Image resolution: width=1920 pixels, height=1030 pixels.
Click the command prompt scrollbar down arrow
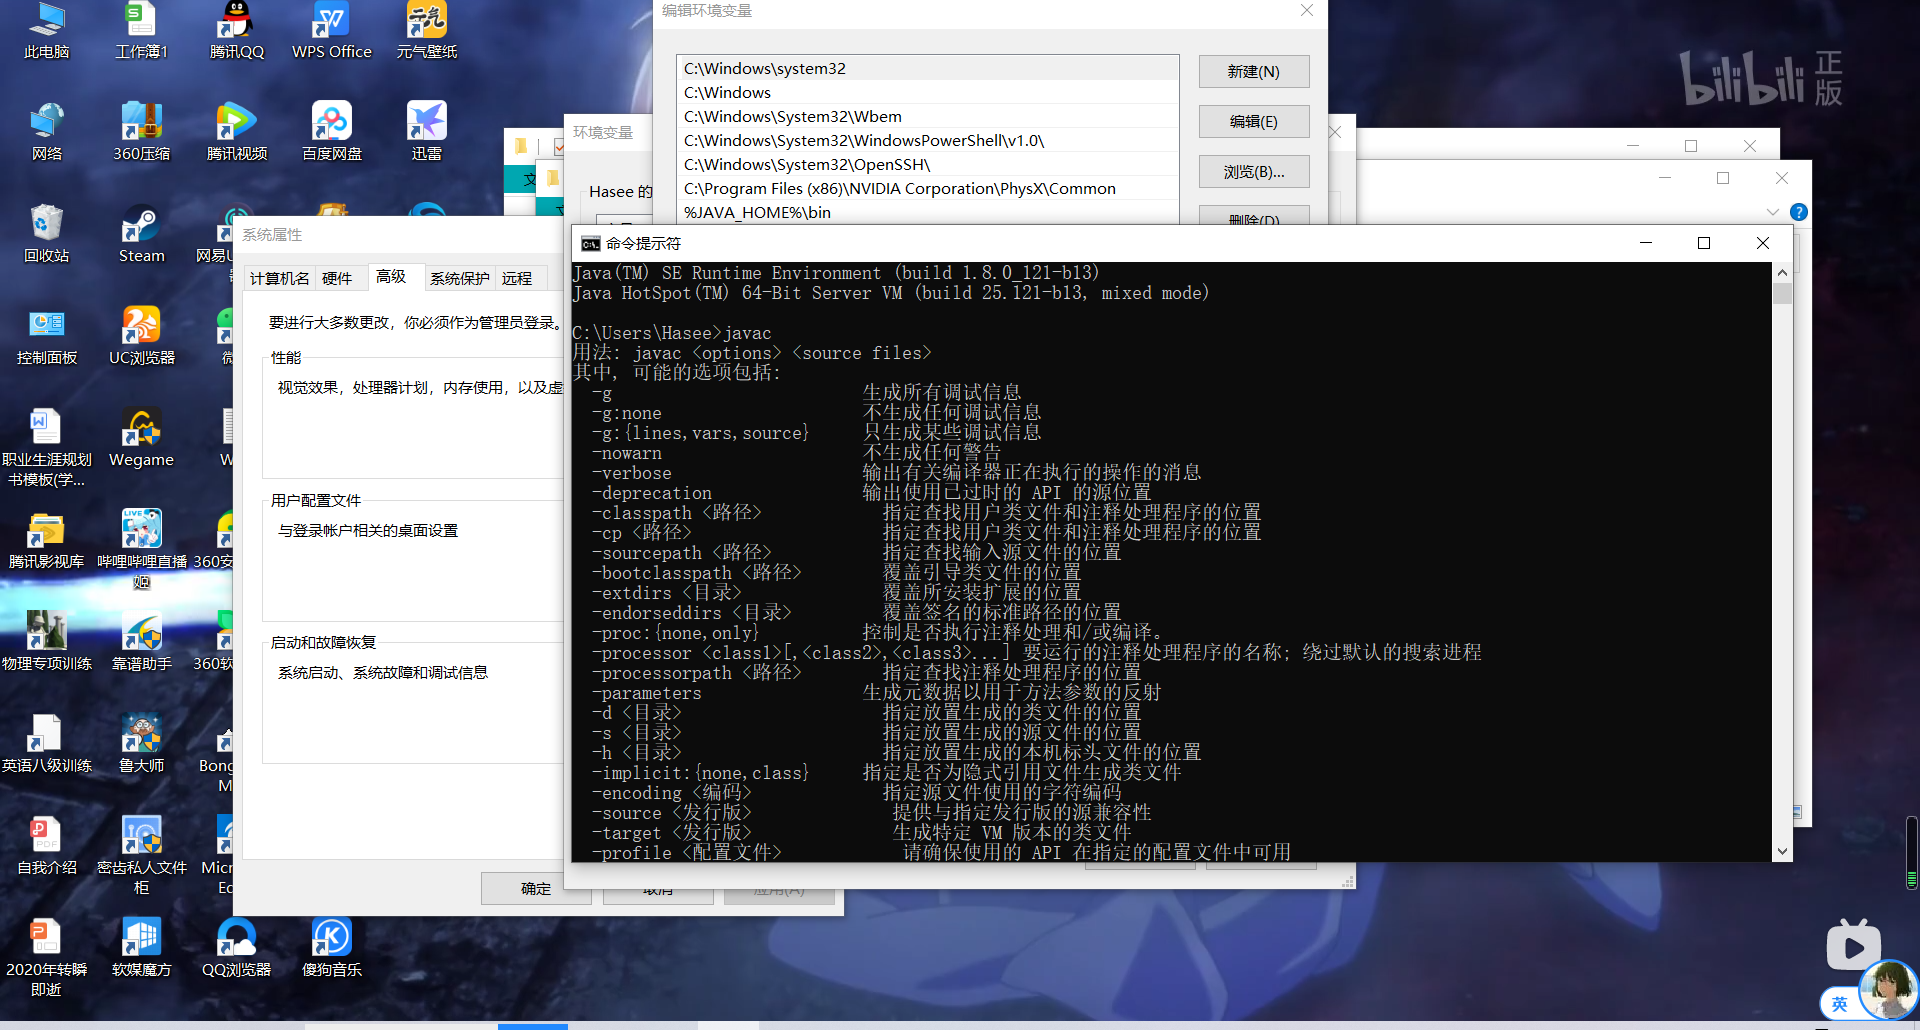[x=1782, y=852]
